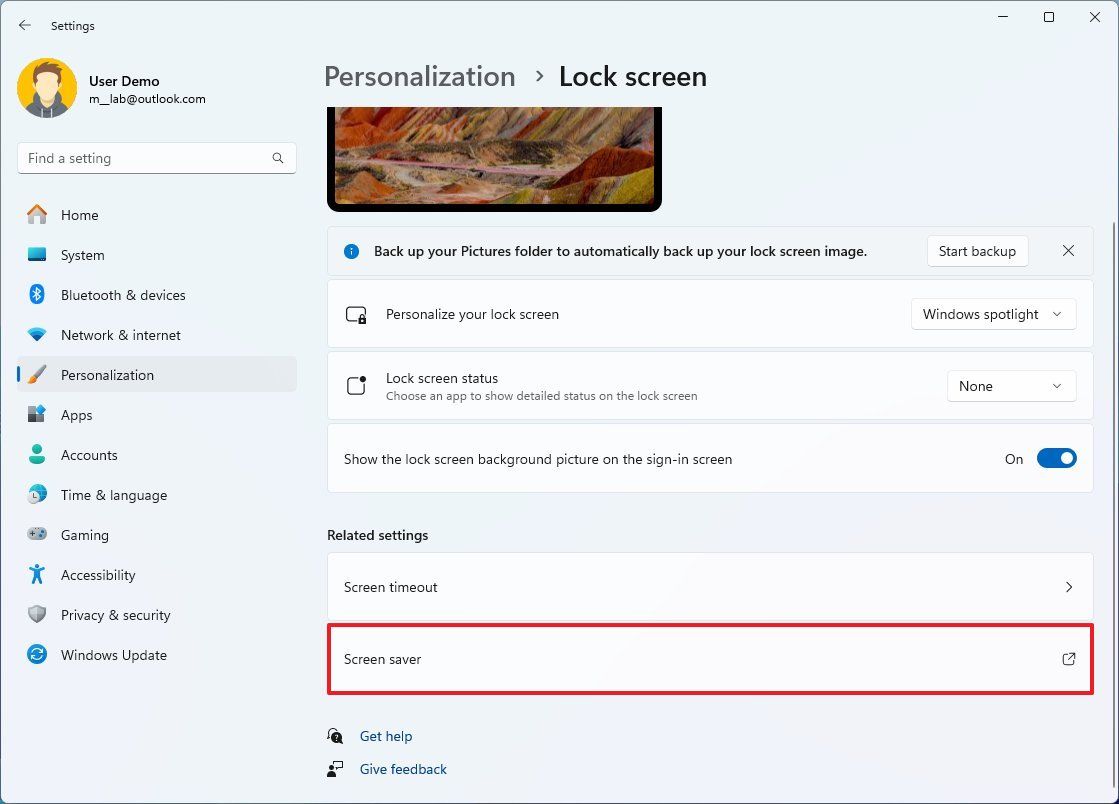Open the Give feedback link
The image size is (1119, 804).
pos(402,768)
